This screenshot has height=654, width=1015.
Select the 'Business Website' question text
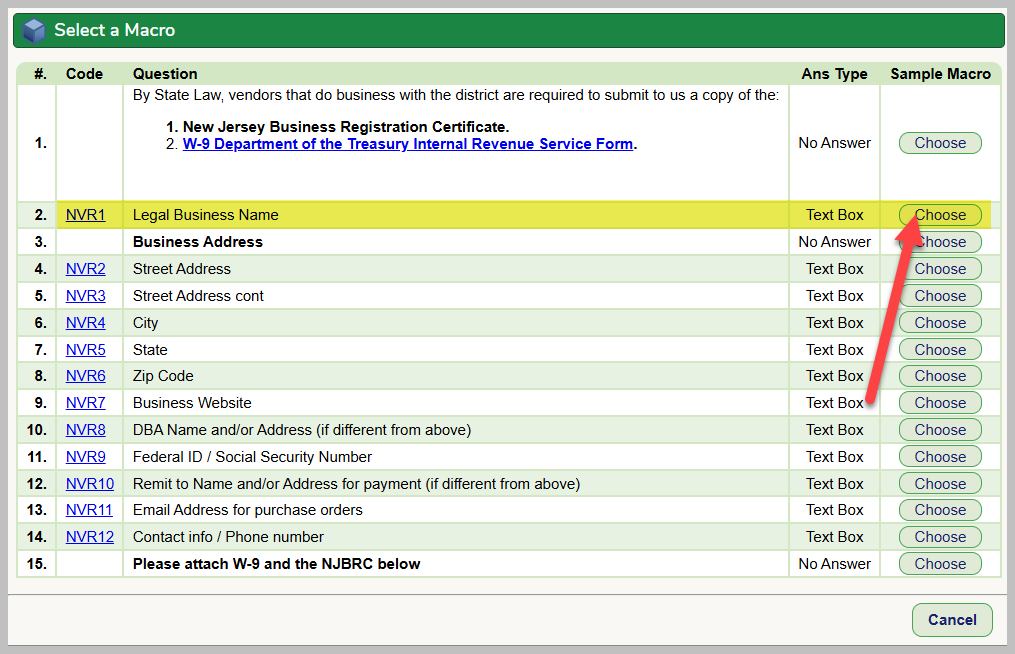coord(192,403)
